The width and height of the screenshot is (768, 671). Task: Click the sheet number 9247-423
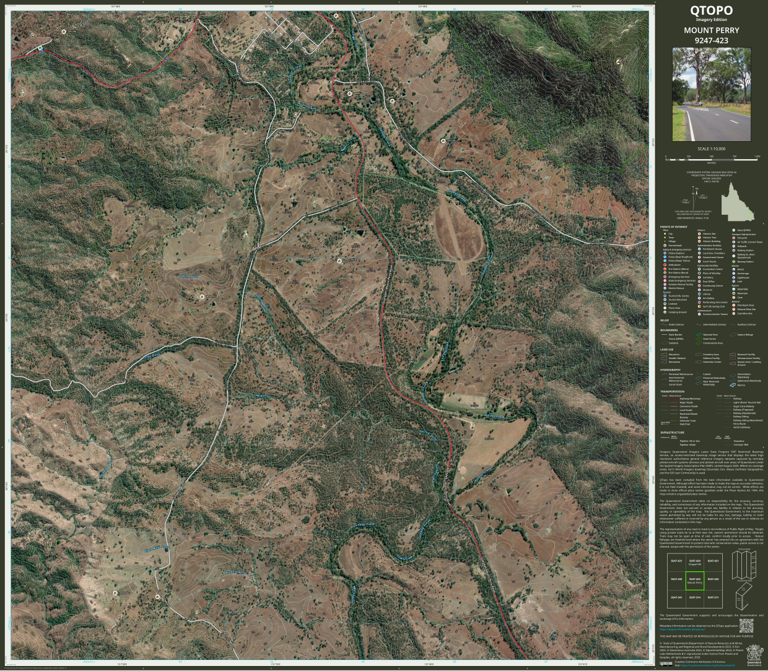[711, 41]
